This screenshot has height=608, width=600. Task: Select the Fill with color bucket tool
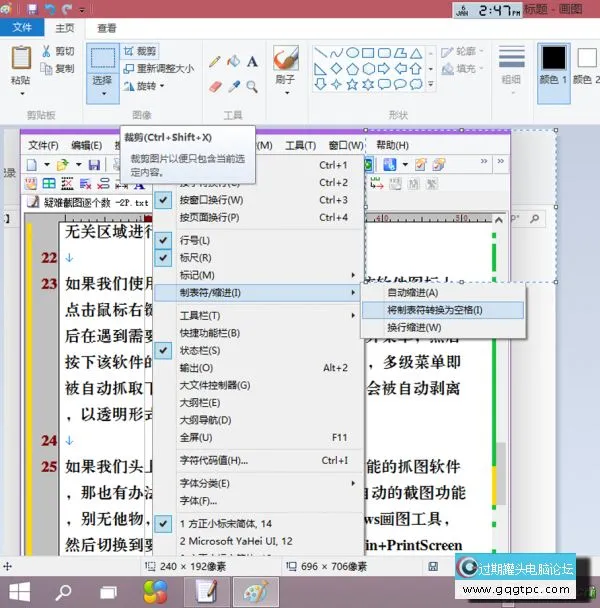click(x=233, y=61)
